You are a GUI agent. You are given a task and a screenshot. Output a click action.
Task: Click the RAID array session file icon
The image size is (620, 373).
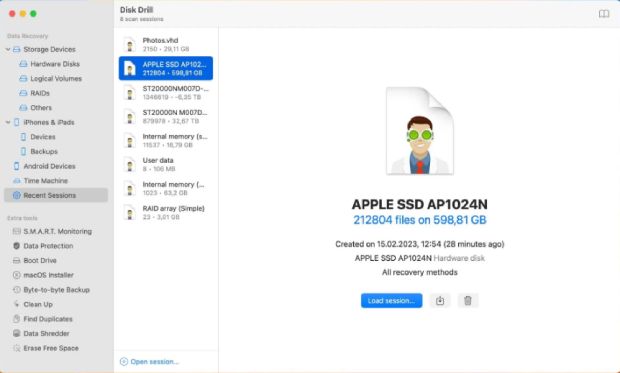click(x=130, y=212)
